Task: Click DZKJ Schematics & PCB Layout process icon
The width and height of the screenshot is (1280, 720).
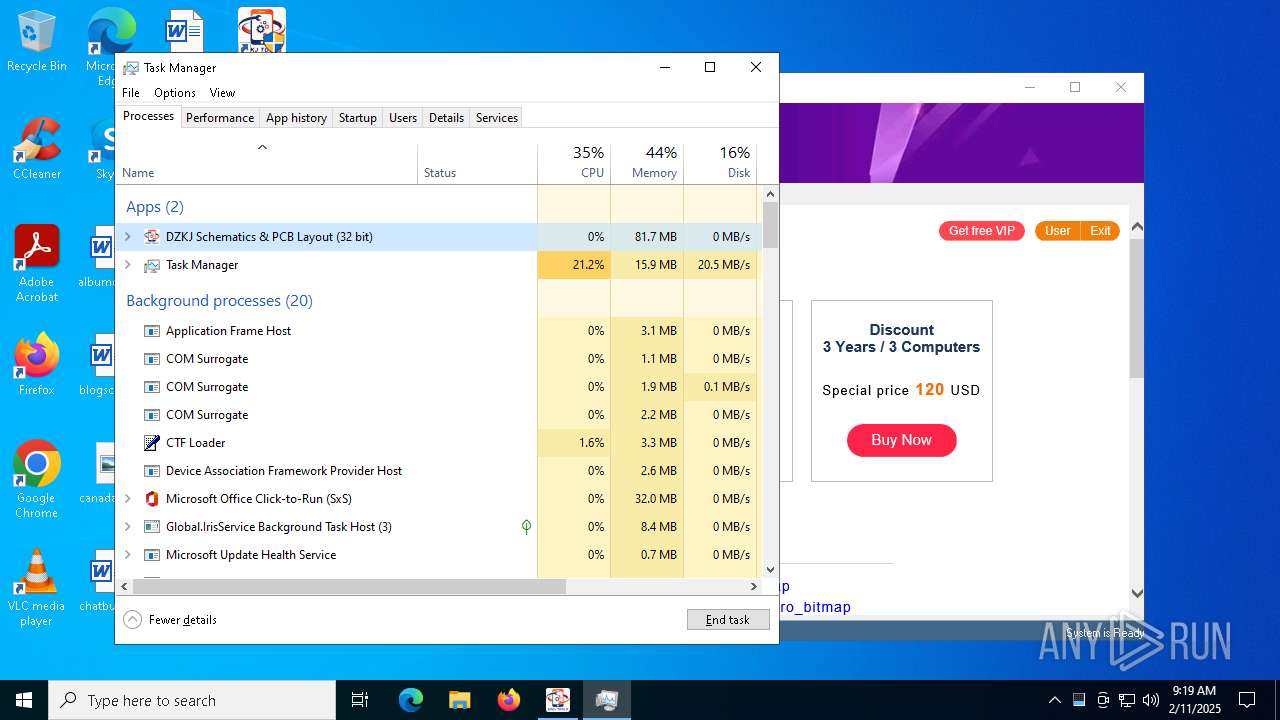Action: click(152, 237)
